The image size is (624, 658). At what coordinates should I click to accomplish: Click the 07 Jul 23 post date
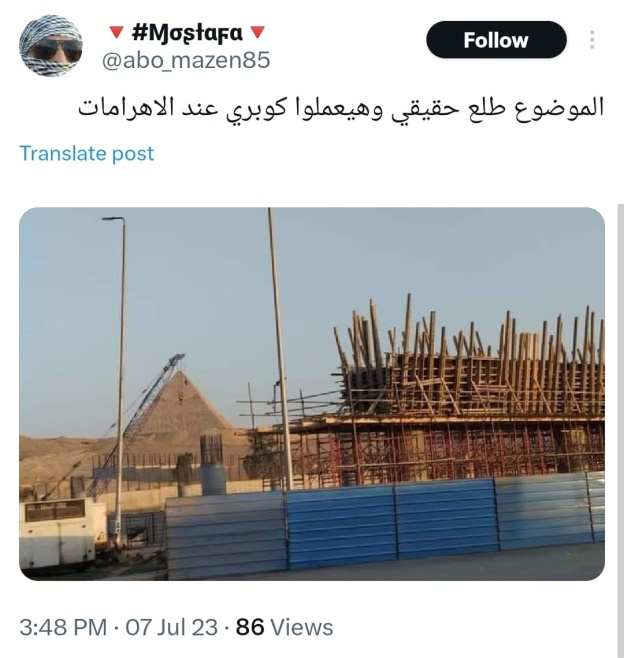pyautogui.click(x=172, y=628)
